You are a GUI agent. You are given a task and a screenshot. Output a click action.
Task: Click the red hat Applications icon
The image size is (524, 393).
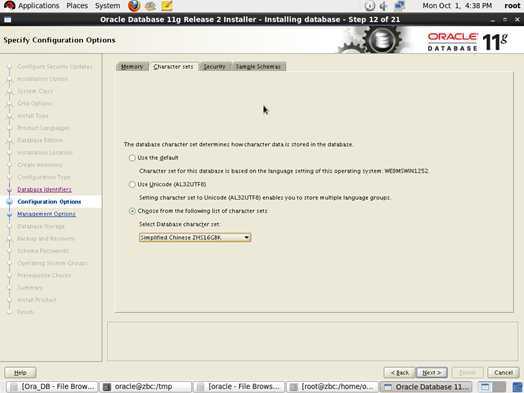pos(9,5)
